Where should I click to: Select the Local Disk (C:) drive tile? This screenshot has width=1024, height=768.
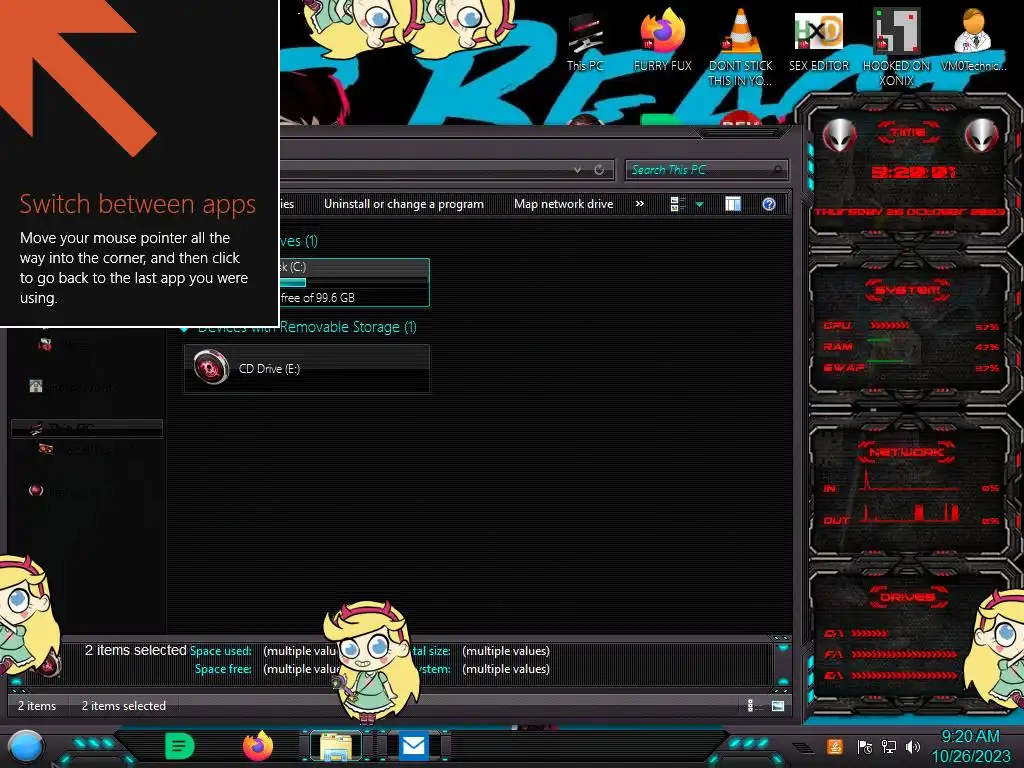[355, 282]
